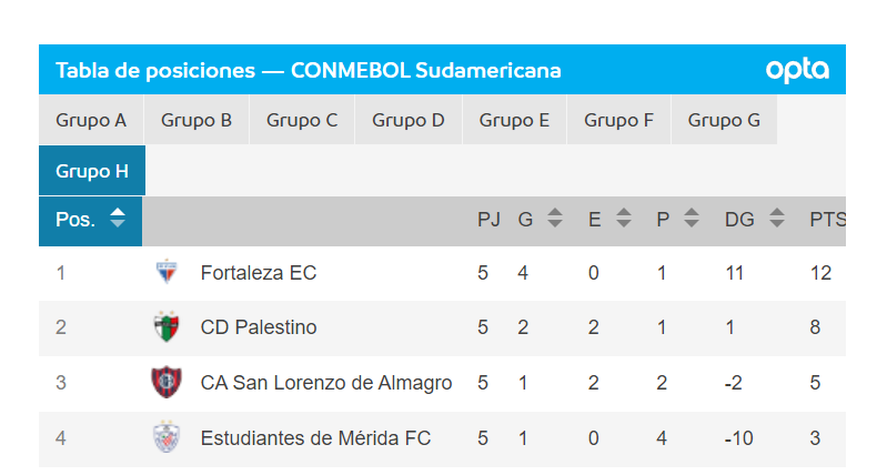
Task: Switch to the Grupo A tab
Action: (91, 121)
